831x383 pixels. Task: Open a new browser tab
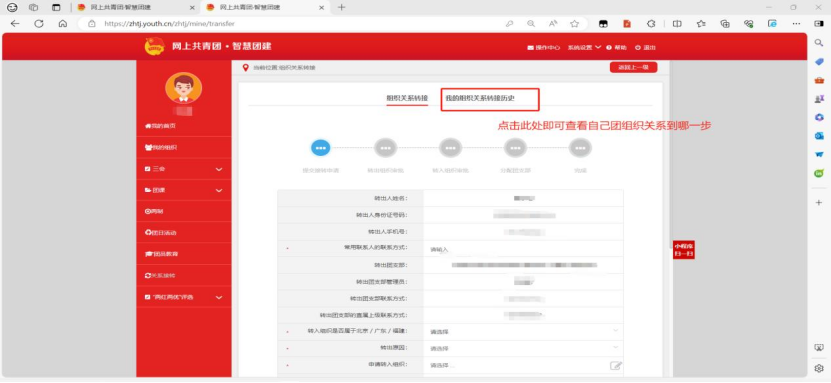click(341, 7)
